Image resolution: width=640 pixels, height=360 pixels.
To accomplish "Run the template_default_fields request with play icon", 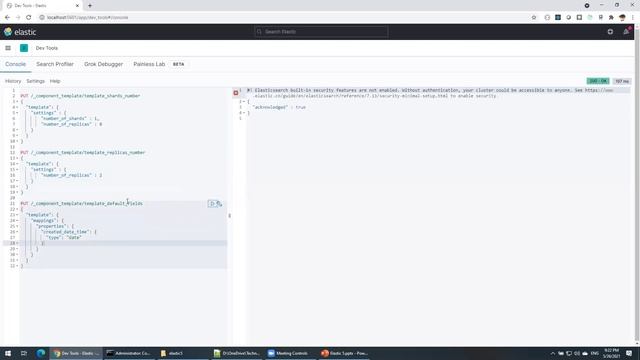I will click(212, 203).
